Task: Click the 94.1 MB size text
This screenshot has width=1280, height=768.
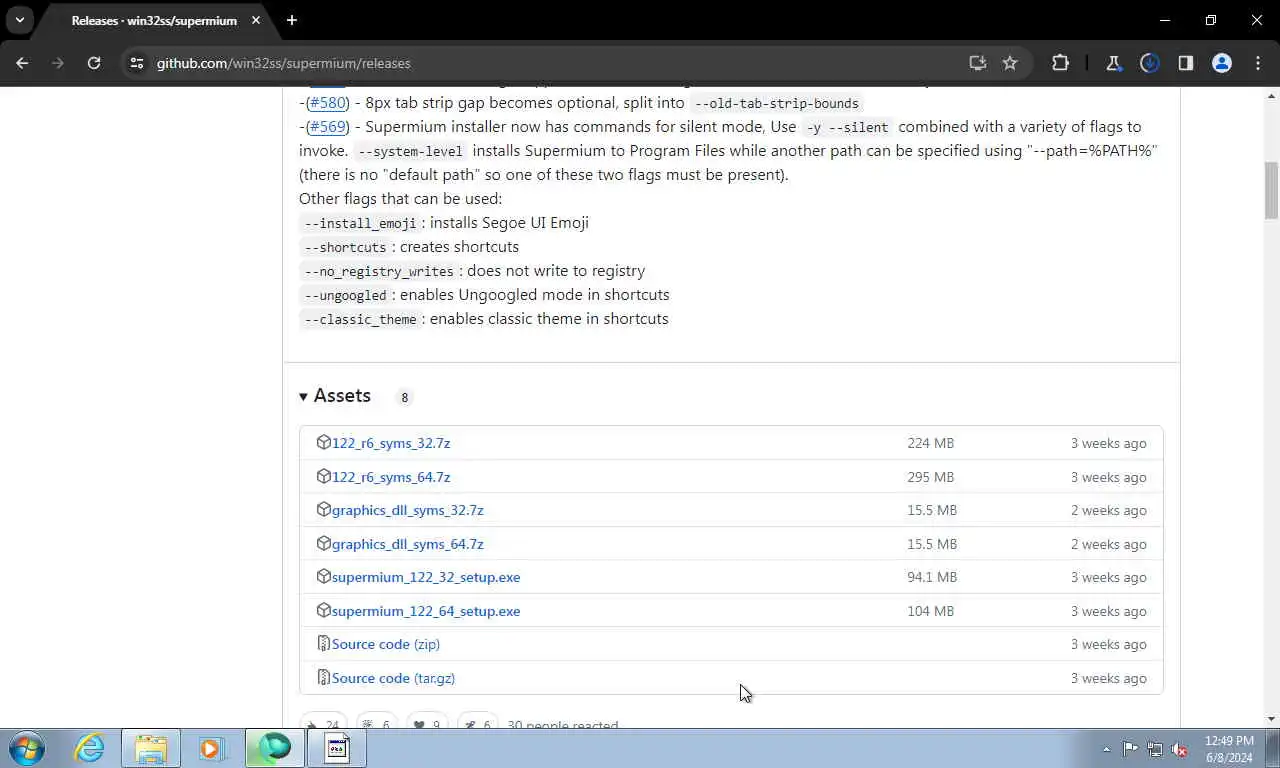Action: pos(932,577)
